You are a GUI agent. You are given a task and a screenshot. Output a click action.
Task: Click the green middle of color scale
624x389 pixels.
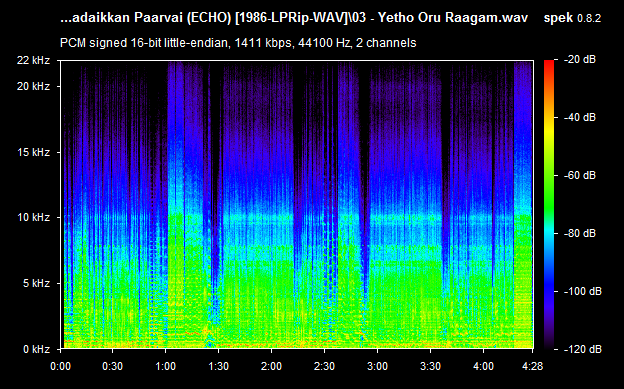[x=549, y=199]
